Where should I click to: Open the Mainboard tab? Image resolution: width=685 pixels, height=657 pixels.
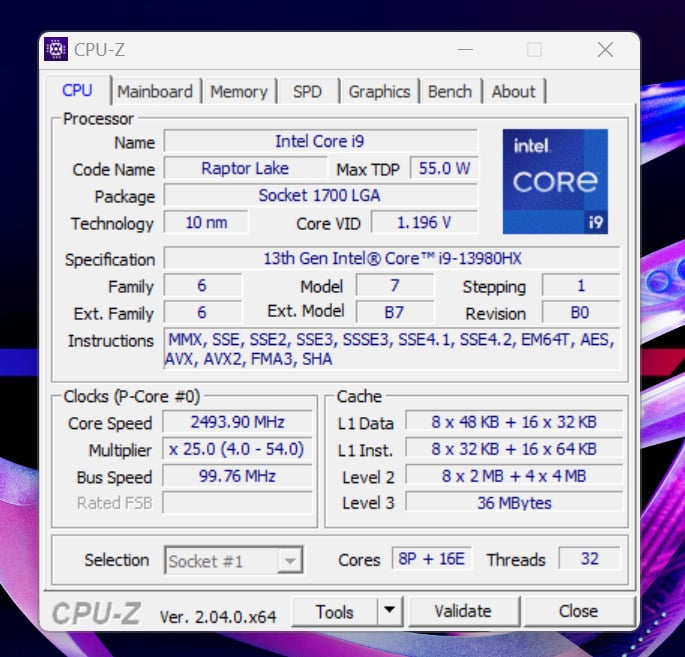click(154, 91)
